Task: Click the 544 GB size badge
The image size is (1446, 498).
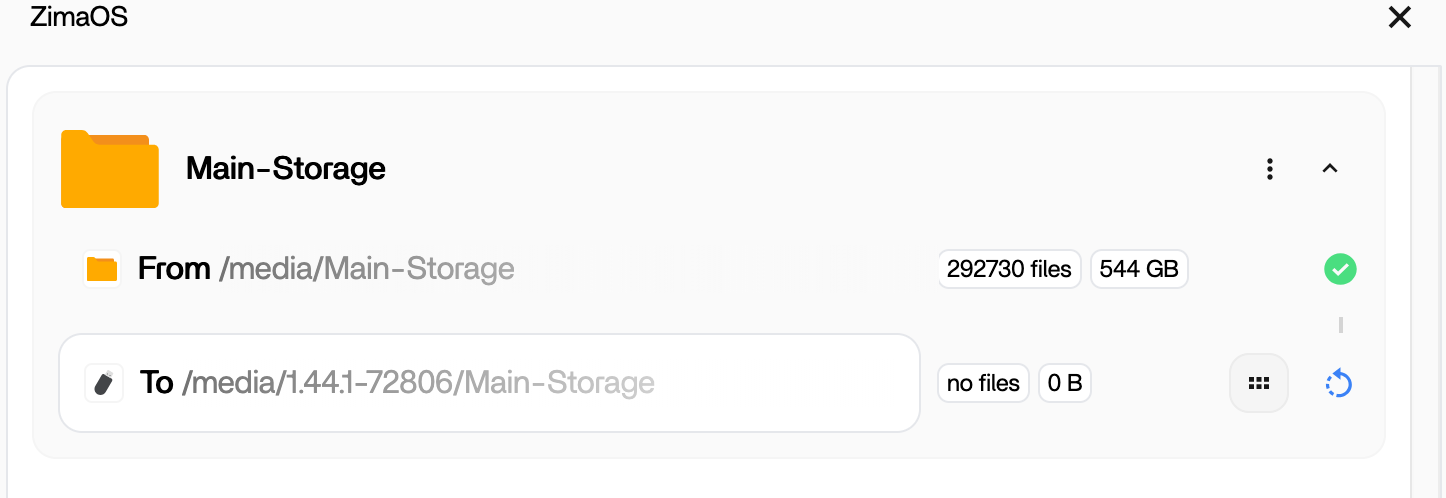Action: click(x=1139, y=269)
